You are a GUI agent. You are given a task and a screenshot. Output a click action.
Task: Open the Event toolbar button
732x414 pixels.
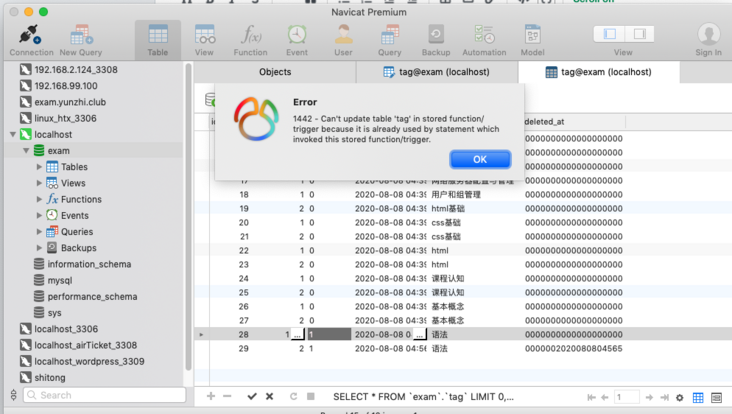(x=297, y=41)
